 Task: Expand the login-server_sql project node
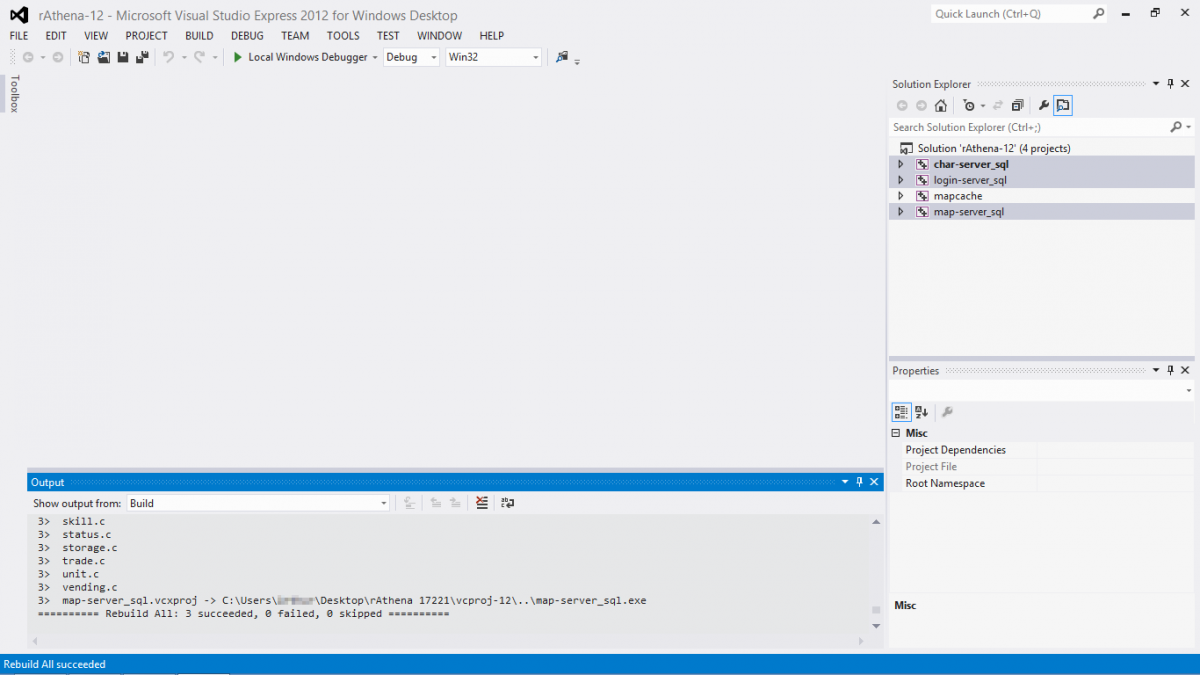pyautogui.click(x=900, y=180)
